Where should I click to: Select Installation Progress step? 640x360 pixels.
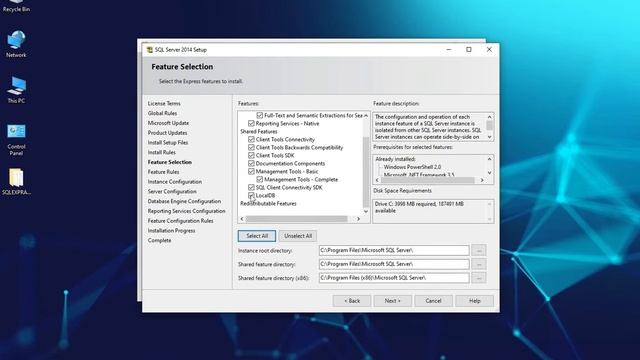point(171,231)
